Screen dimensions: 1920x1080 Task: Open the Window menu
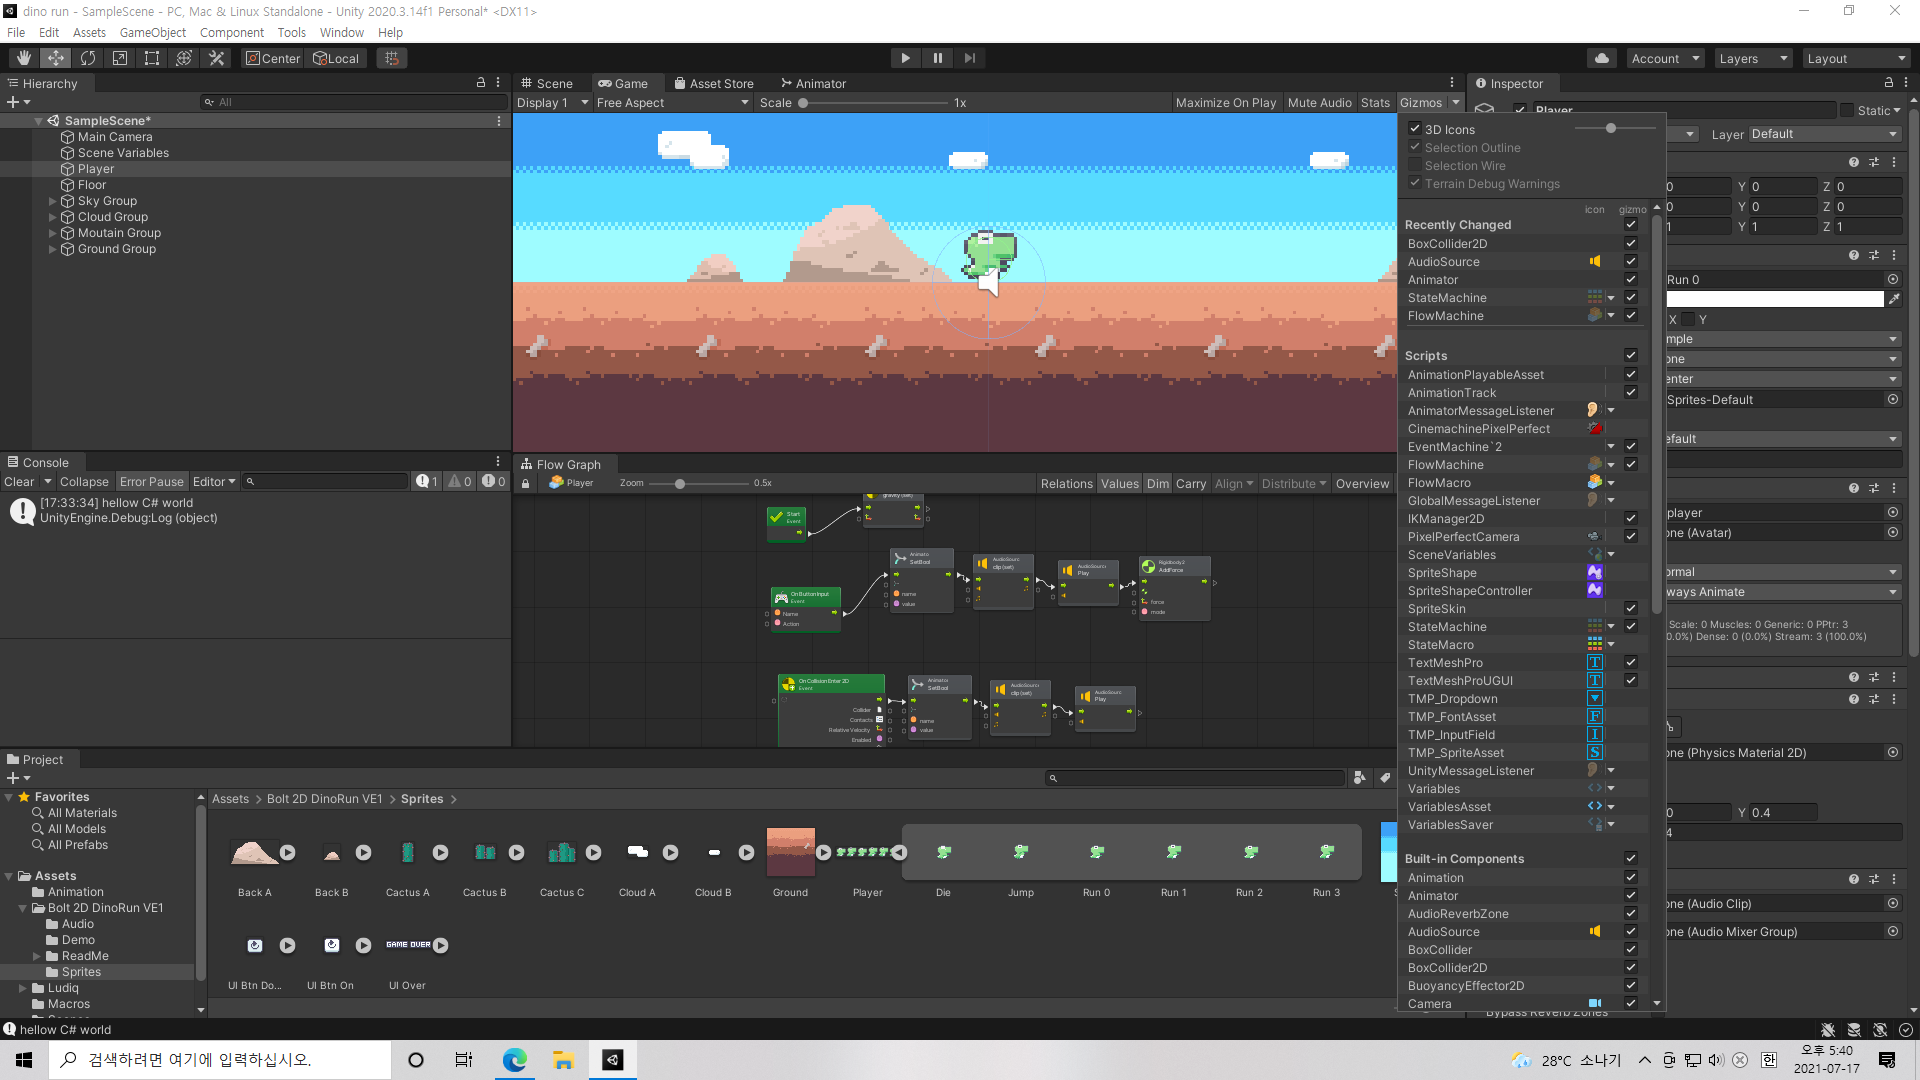[x=342, y=32]
